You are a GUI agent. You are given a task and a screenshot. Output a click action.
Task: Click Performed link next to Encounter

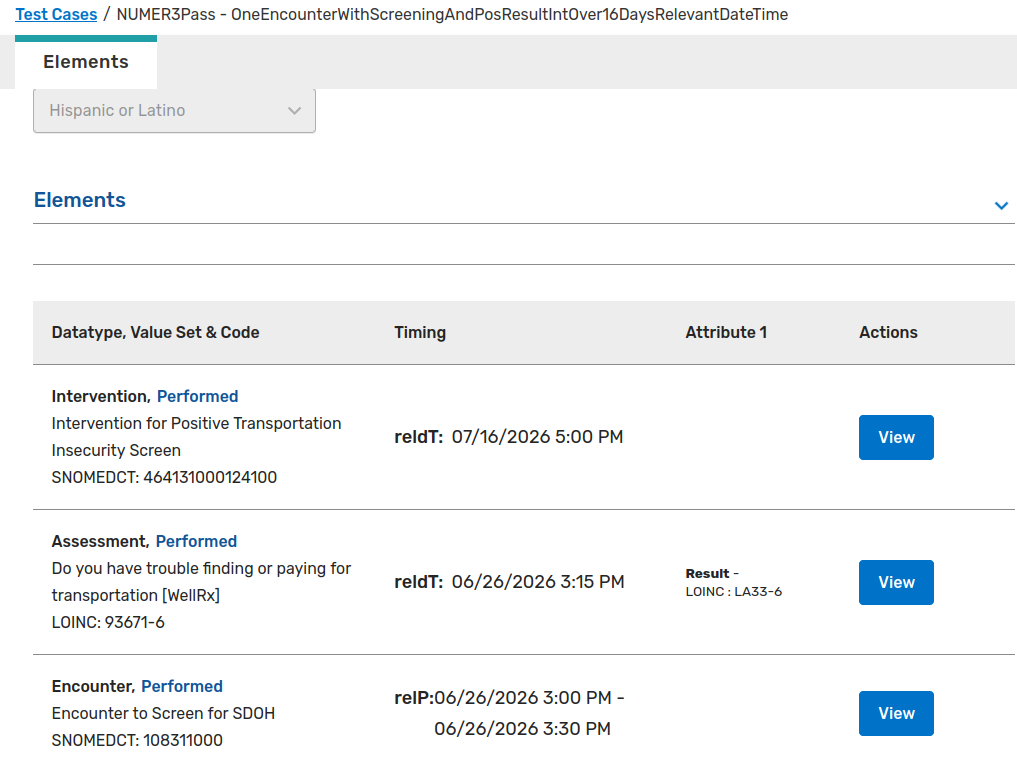182,686
